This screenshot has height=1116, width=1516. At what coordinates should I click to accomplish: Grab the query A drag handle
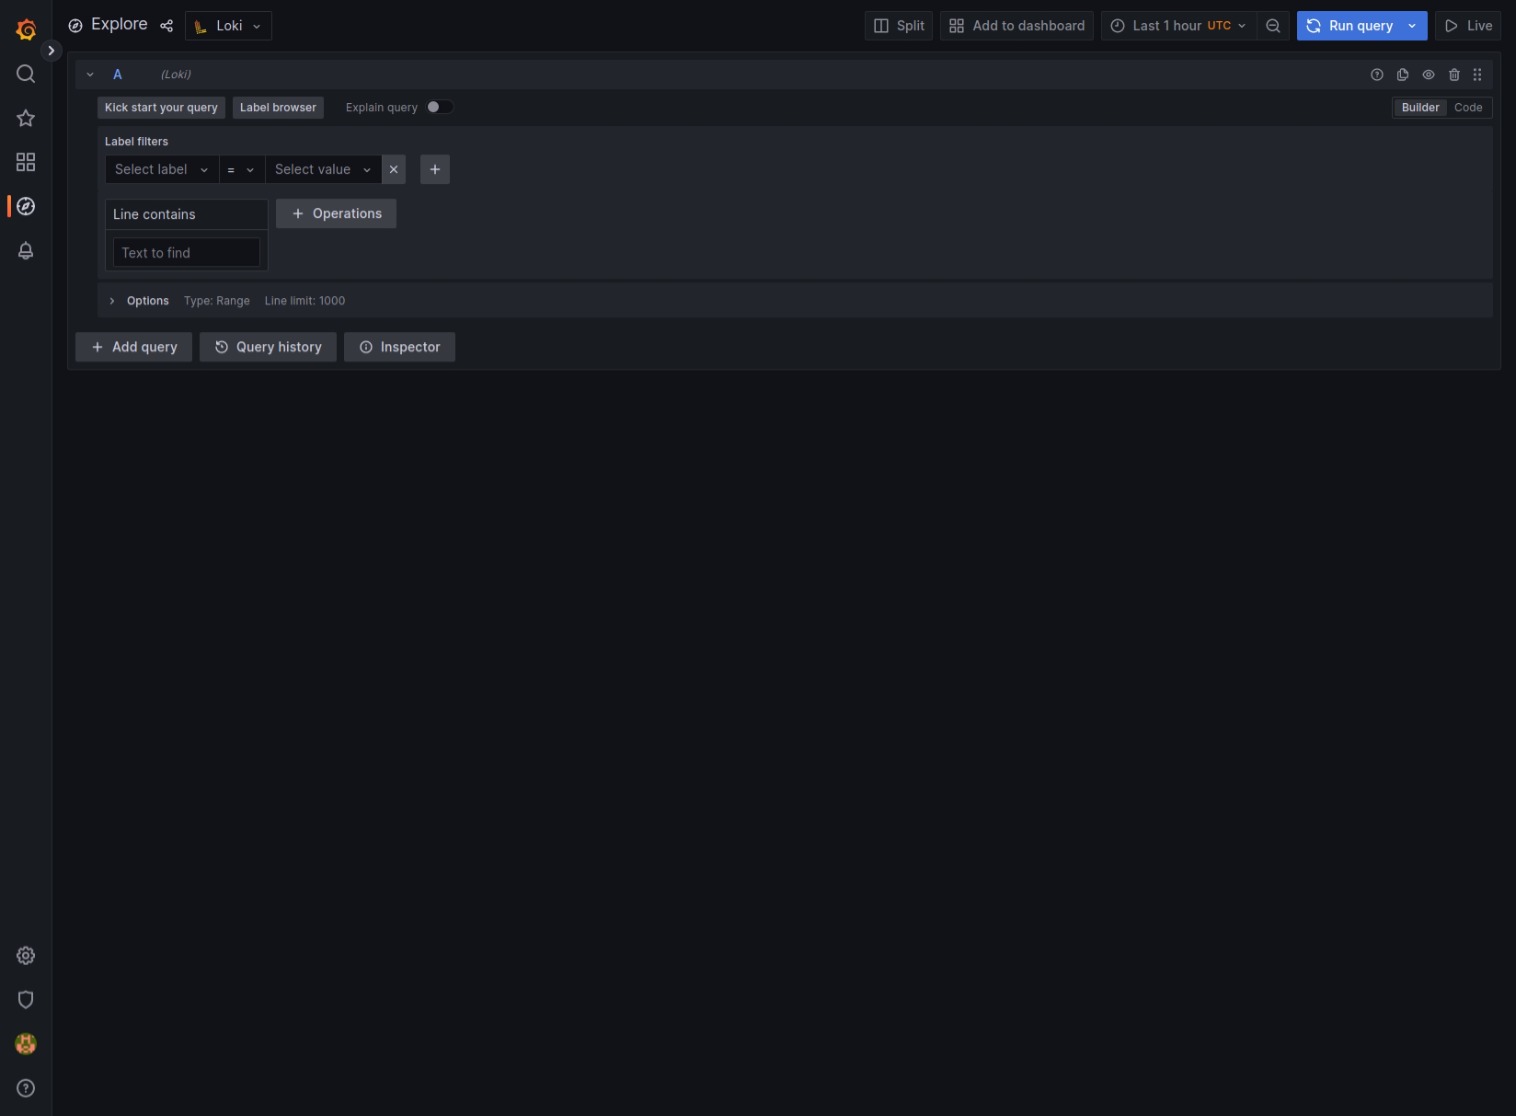pos(1477,75)
